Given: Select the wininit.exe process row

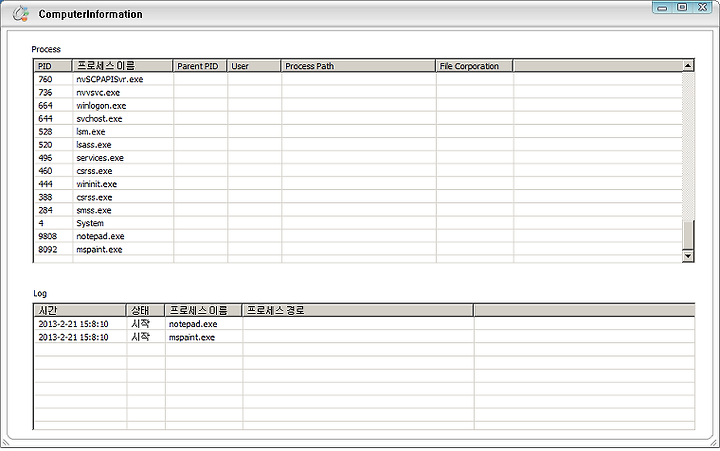Looking at the screenshot, I should point(359,184).
